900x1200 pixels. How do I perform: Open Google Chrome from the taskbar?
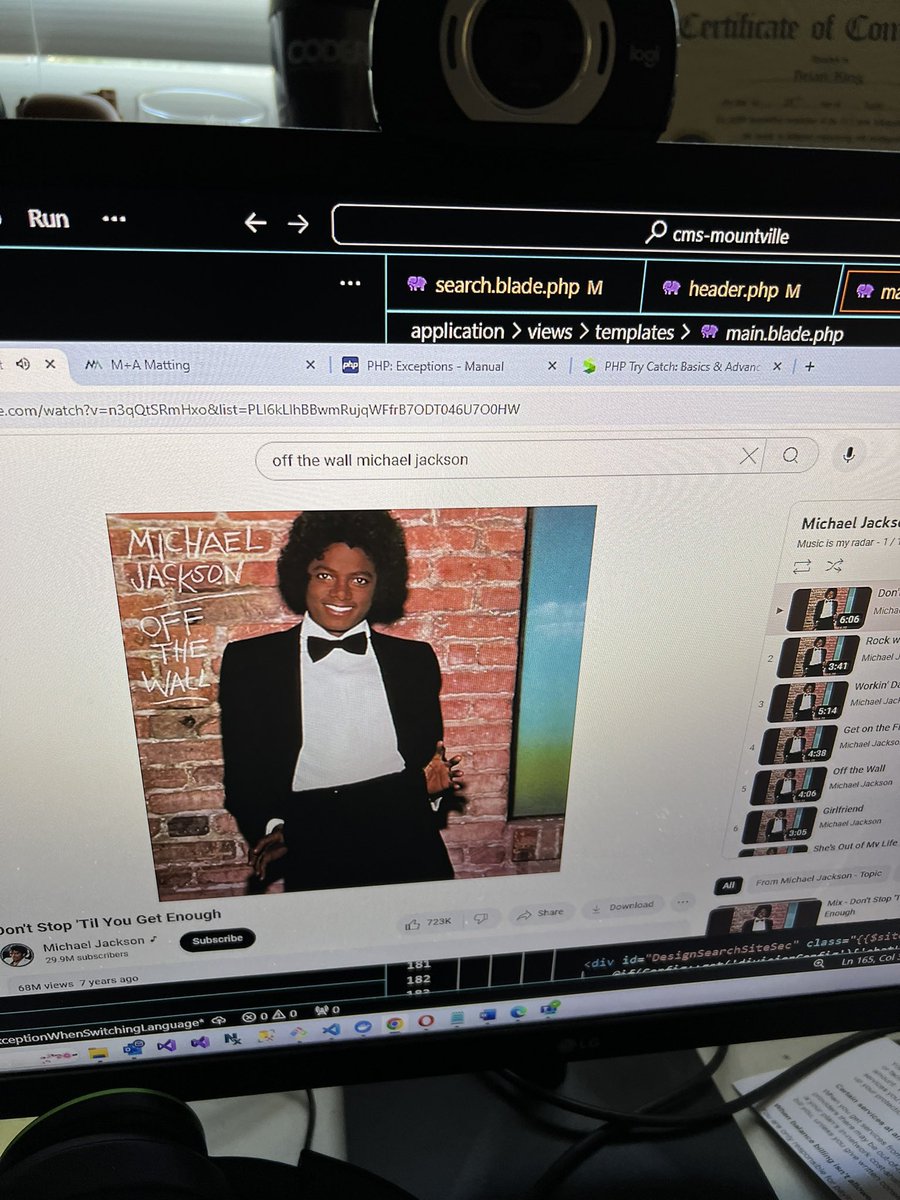coord(395,1025)
